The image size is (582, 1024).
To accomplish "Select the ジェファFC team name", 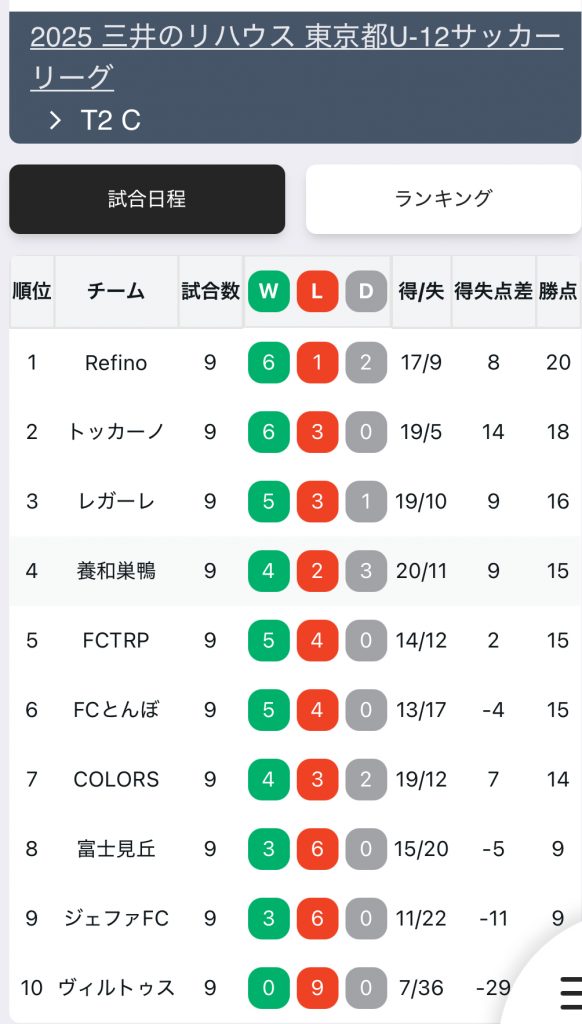I will (x=116, y=918).
